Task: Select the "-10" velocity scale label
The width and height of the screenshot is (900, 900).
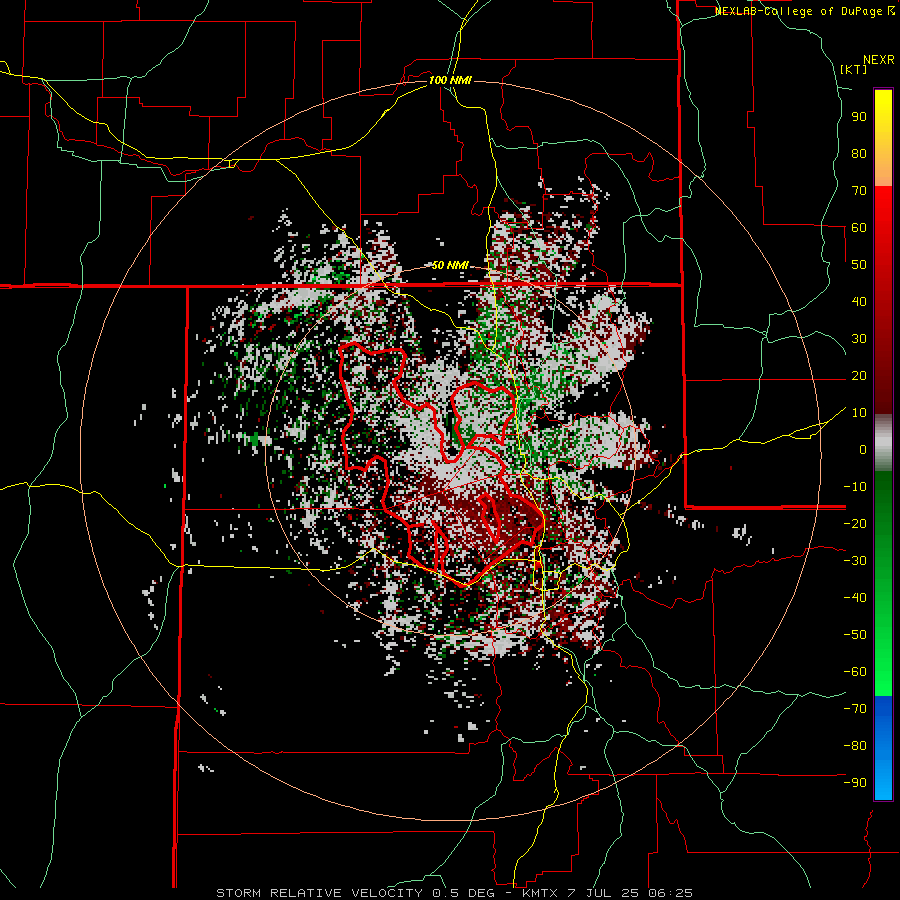Action: (855, 487)
